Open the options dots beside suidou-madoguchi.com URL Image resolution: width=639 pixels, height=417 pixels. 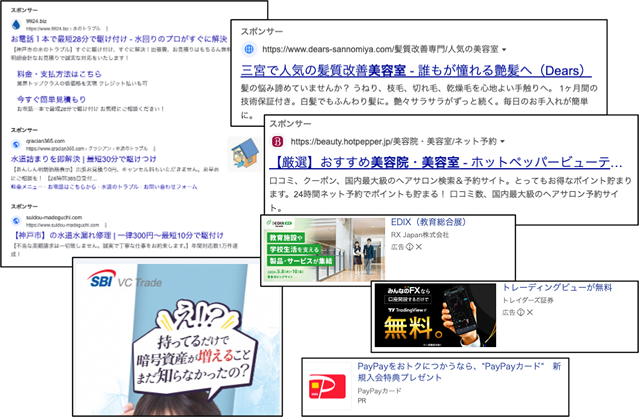[106, 225]
